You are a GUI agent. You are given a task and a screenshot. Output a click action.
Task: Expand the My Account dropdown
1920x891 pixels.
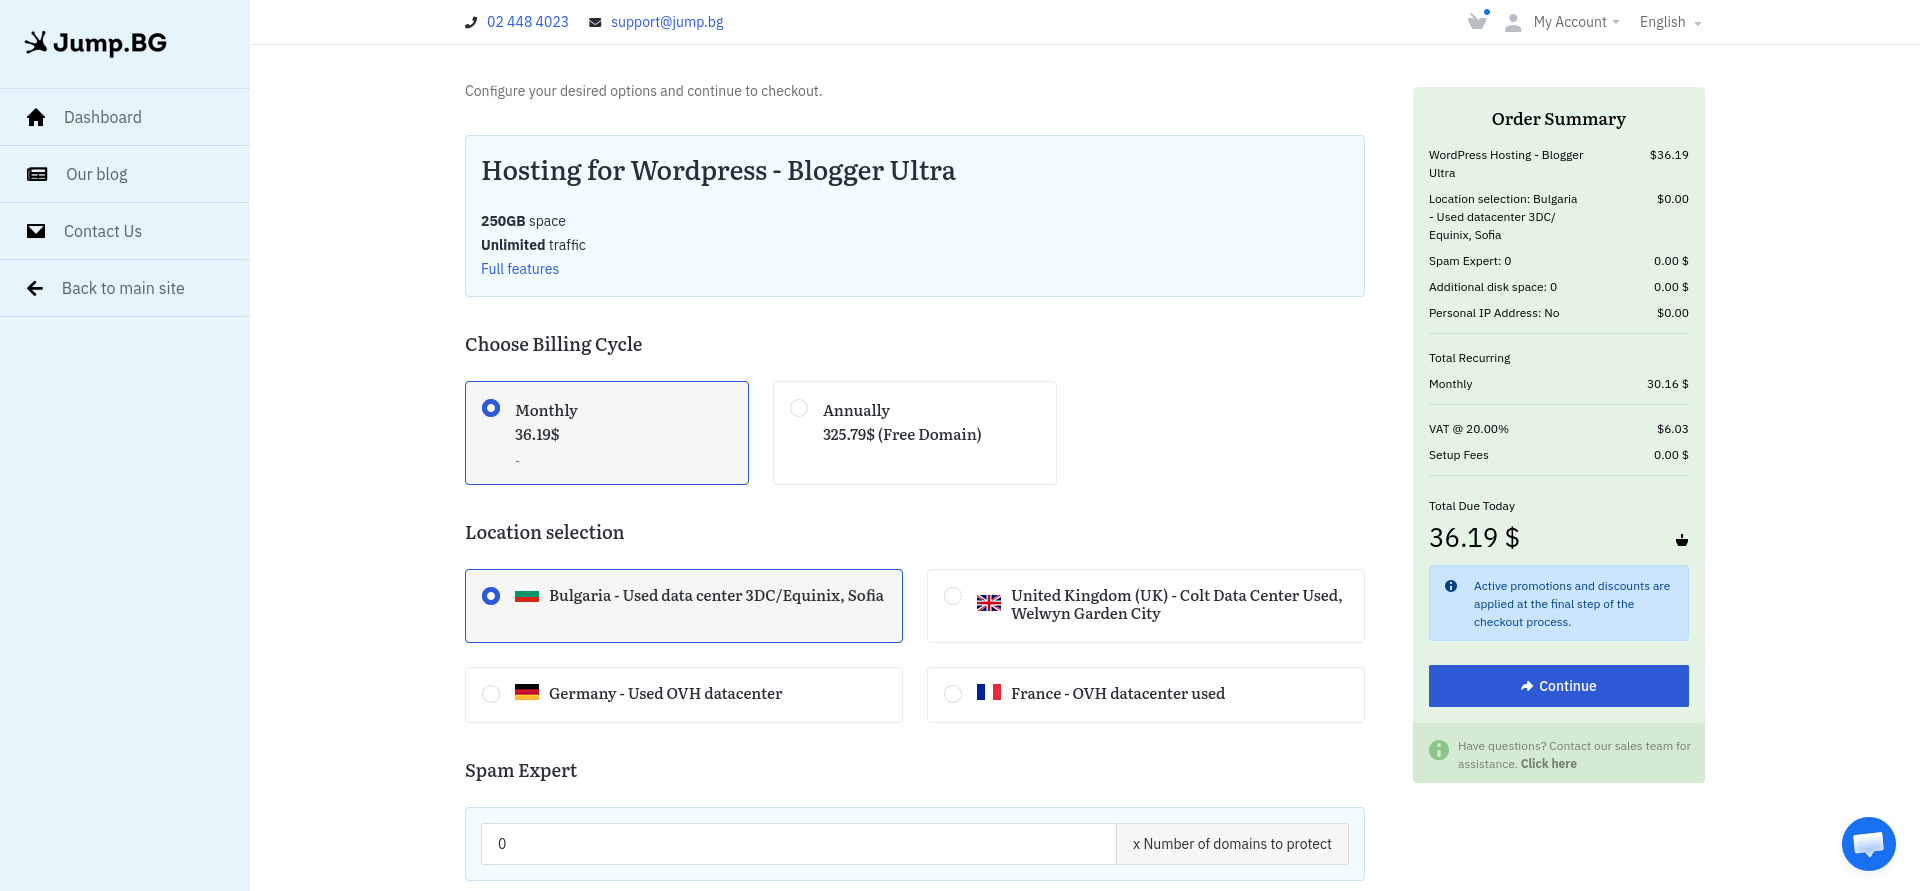pyautogui.click(x=1576, y=22)
